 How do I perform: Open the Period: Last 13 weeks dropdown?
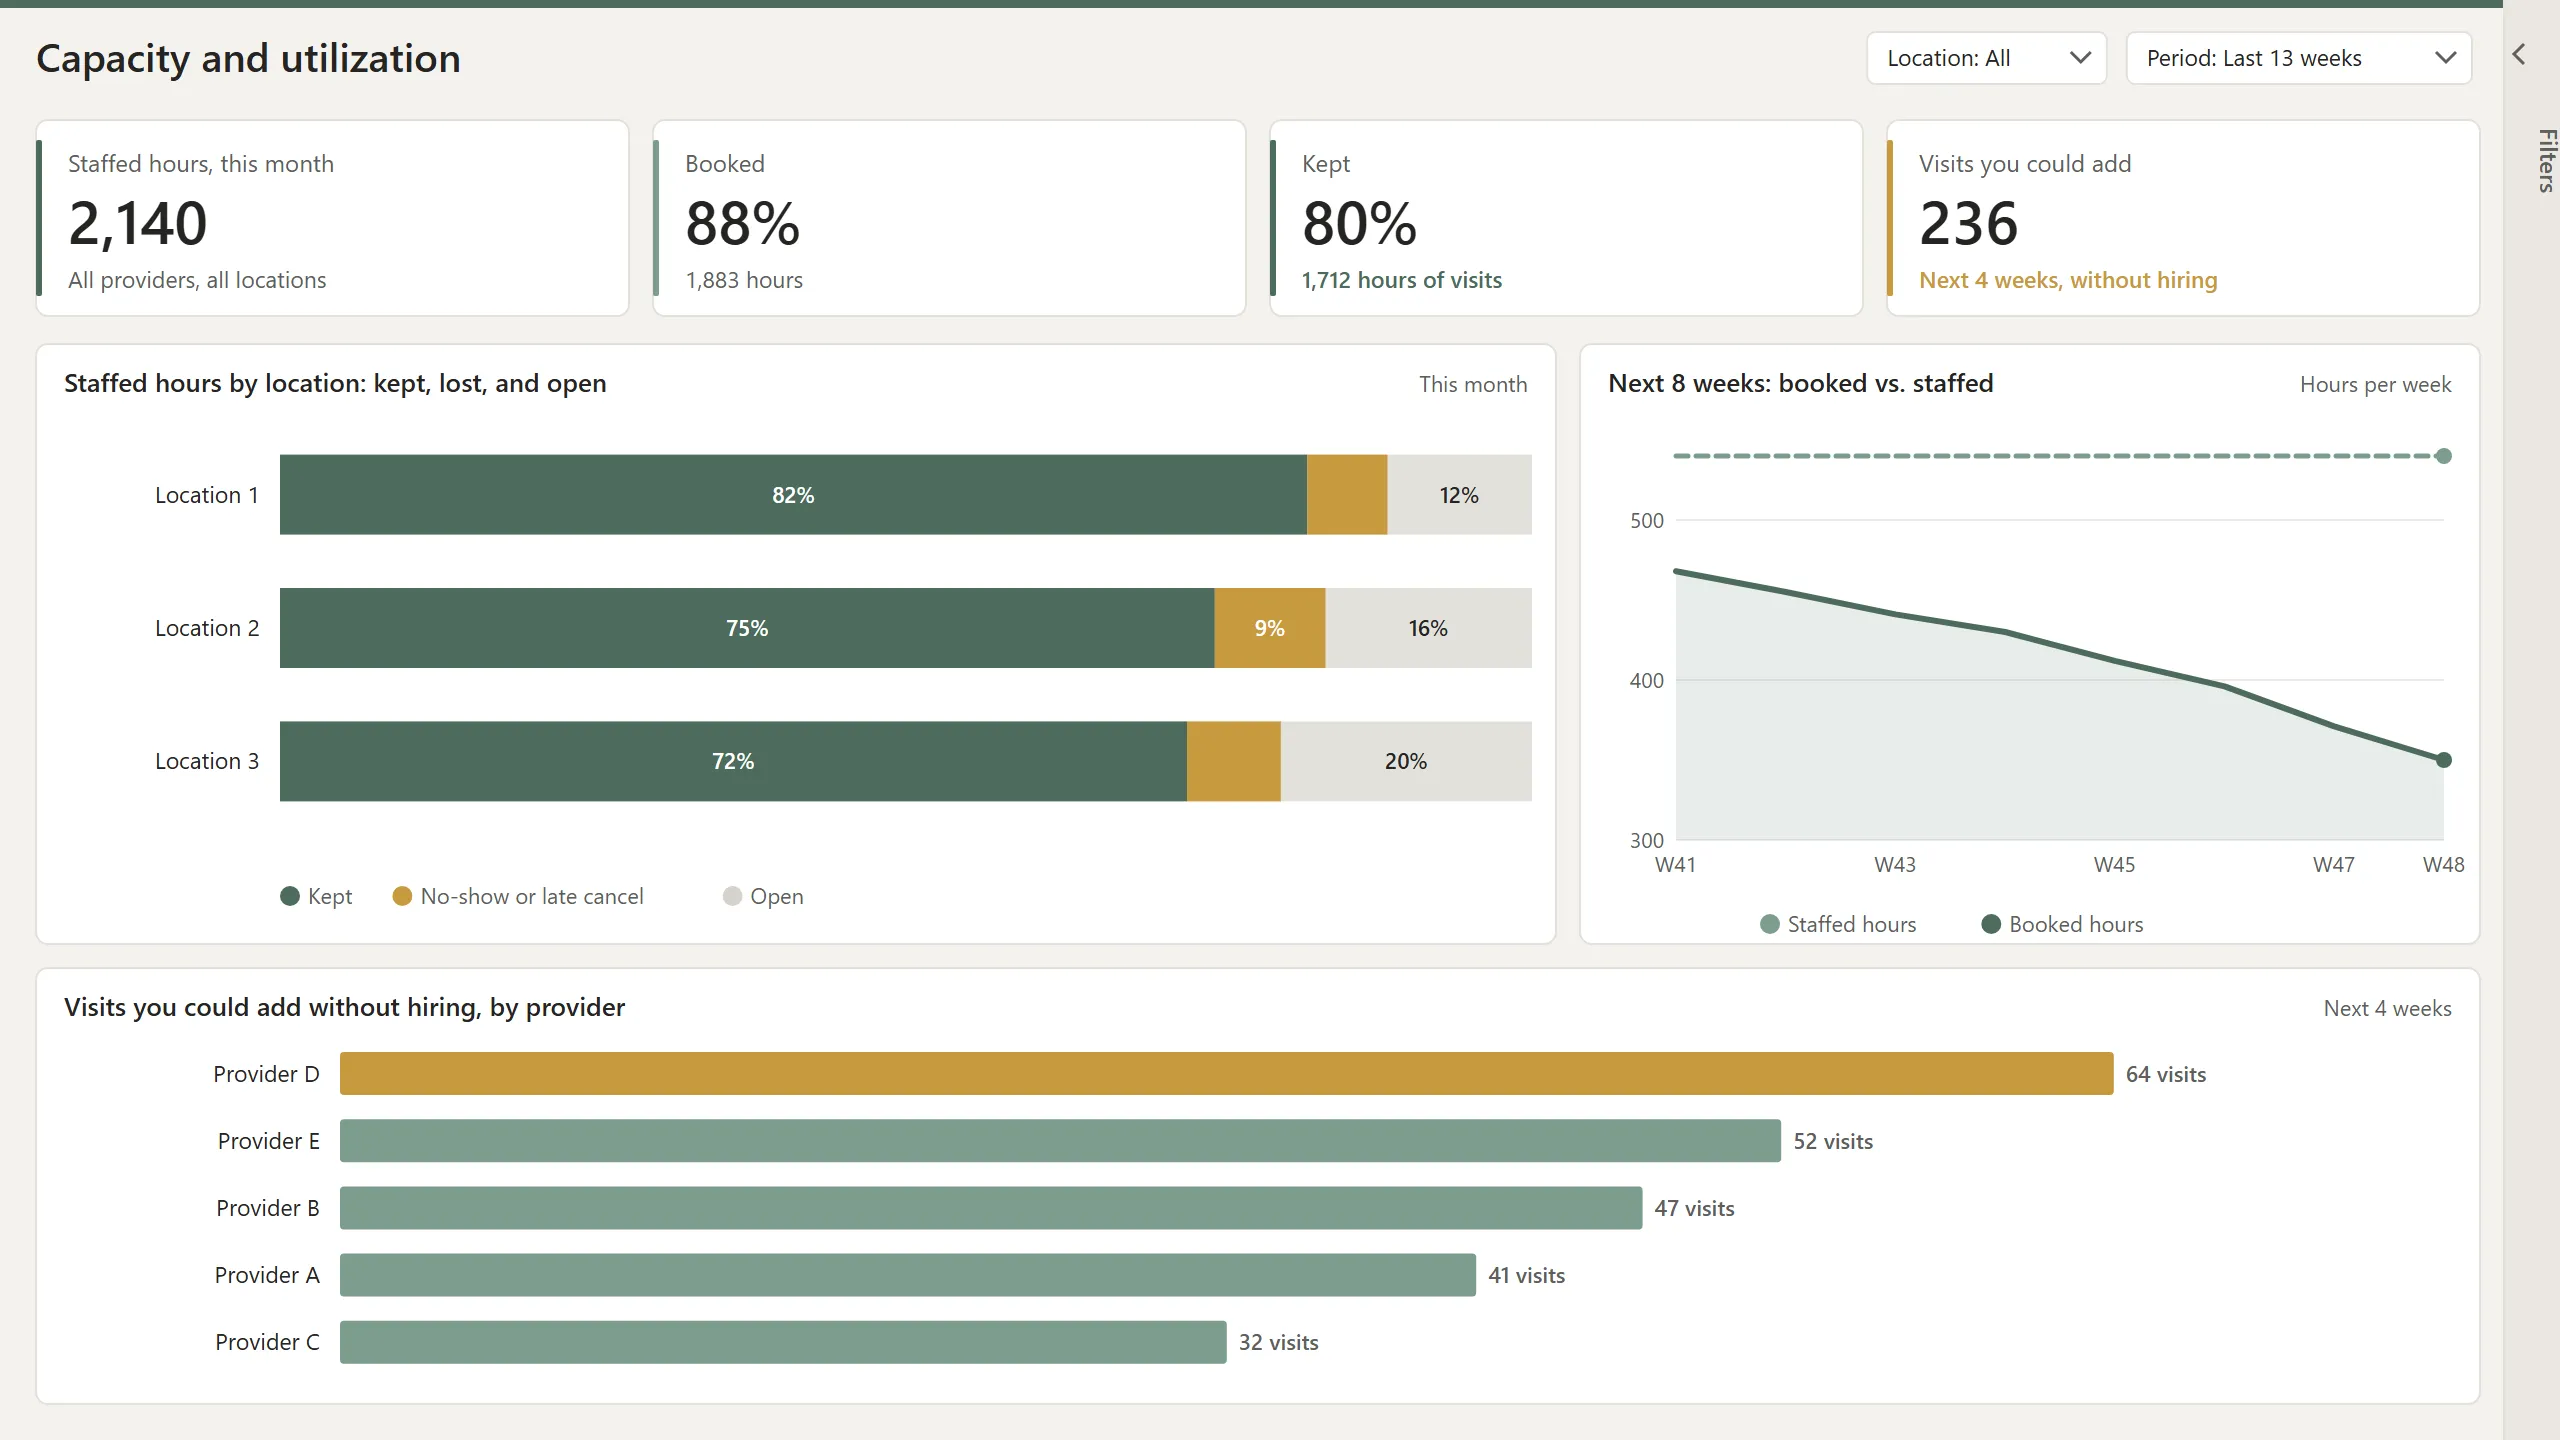pos(2298,58)
